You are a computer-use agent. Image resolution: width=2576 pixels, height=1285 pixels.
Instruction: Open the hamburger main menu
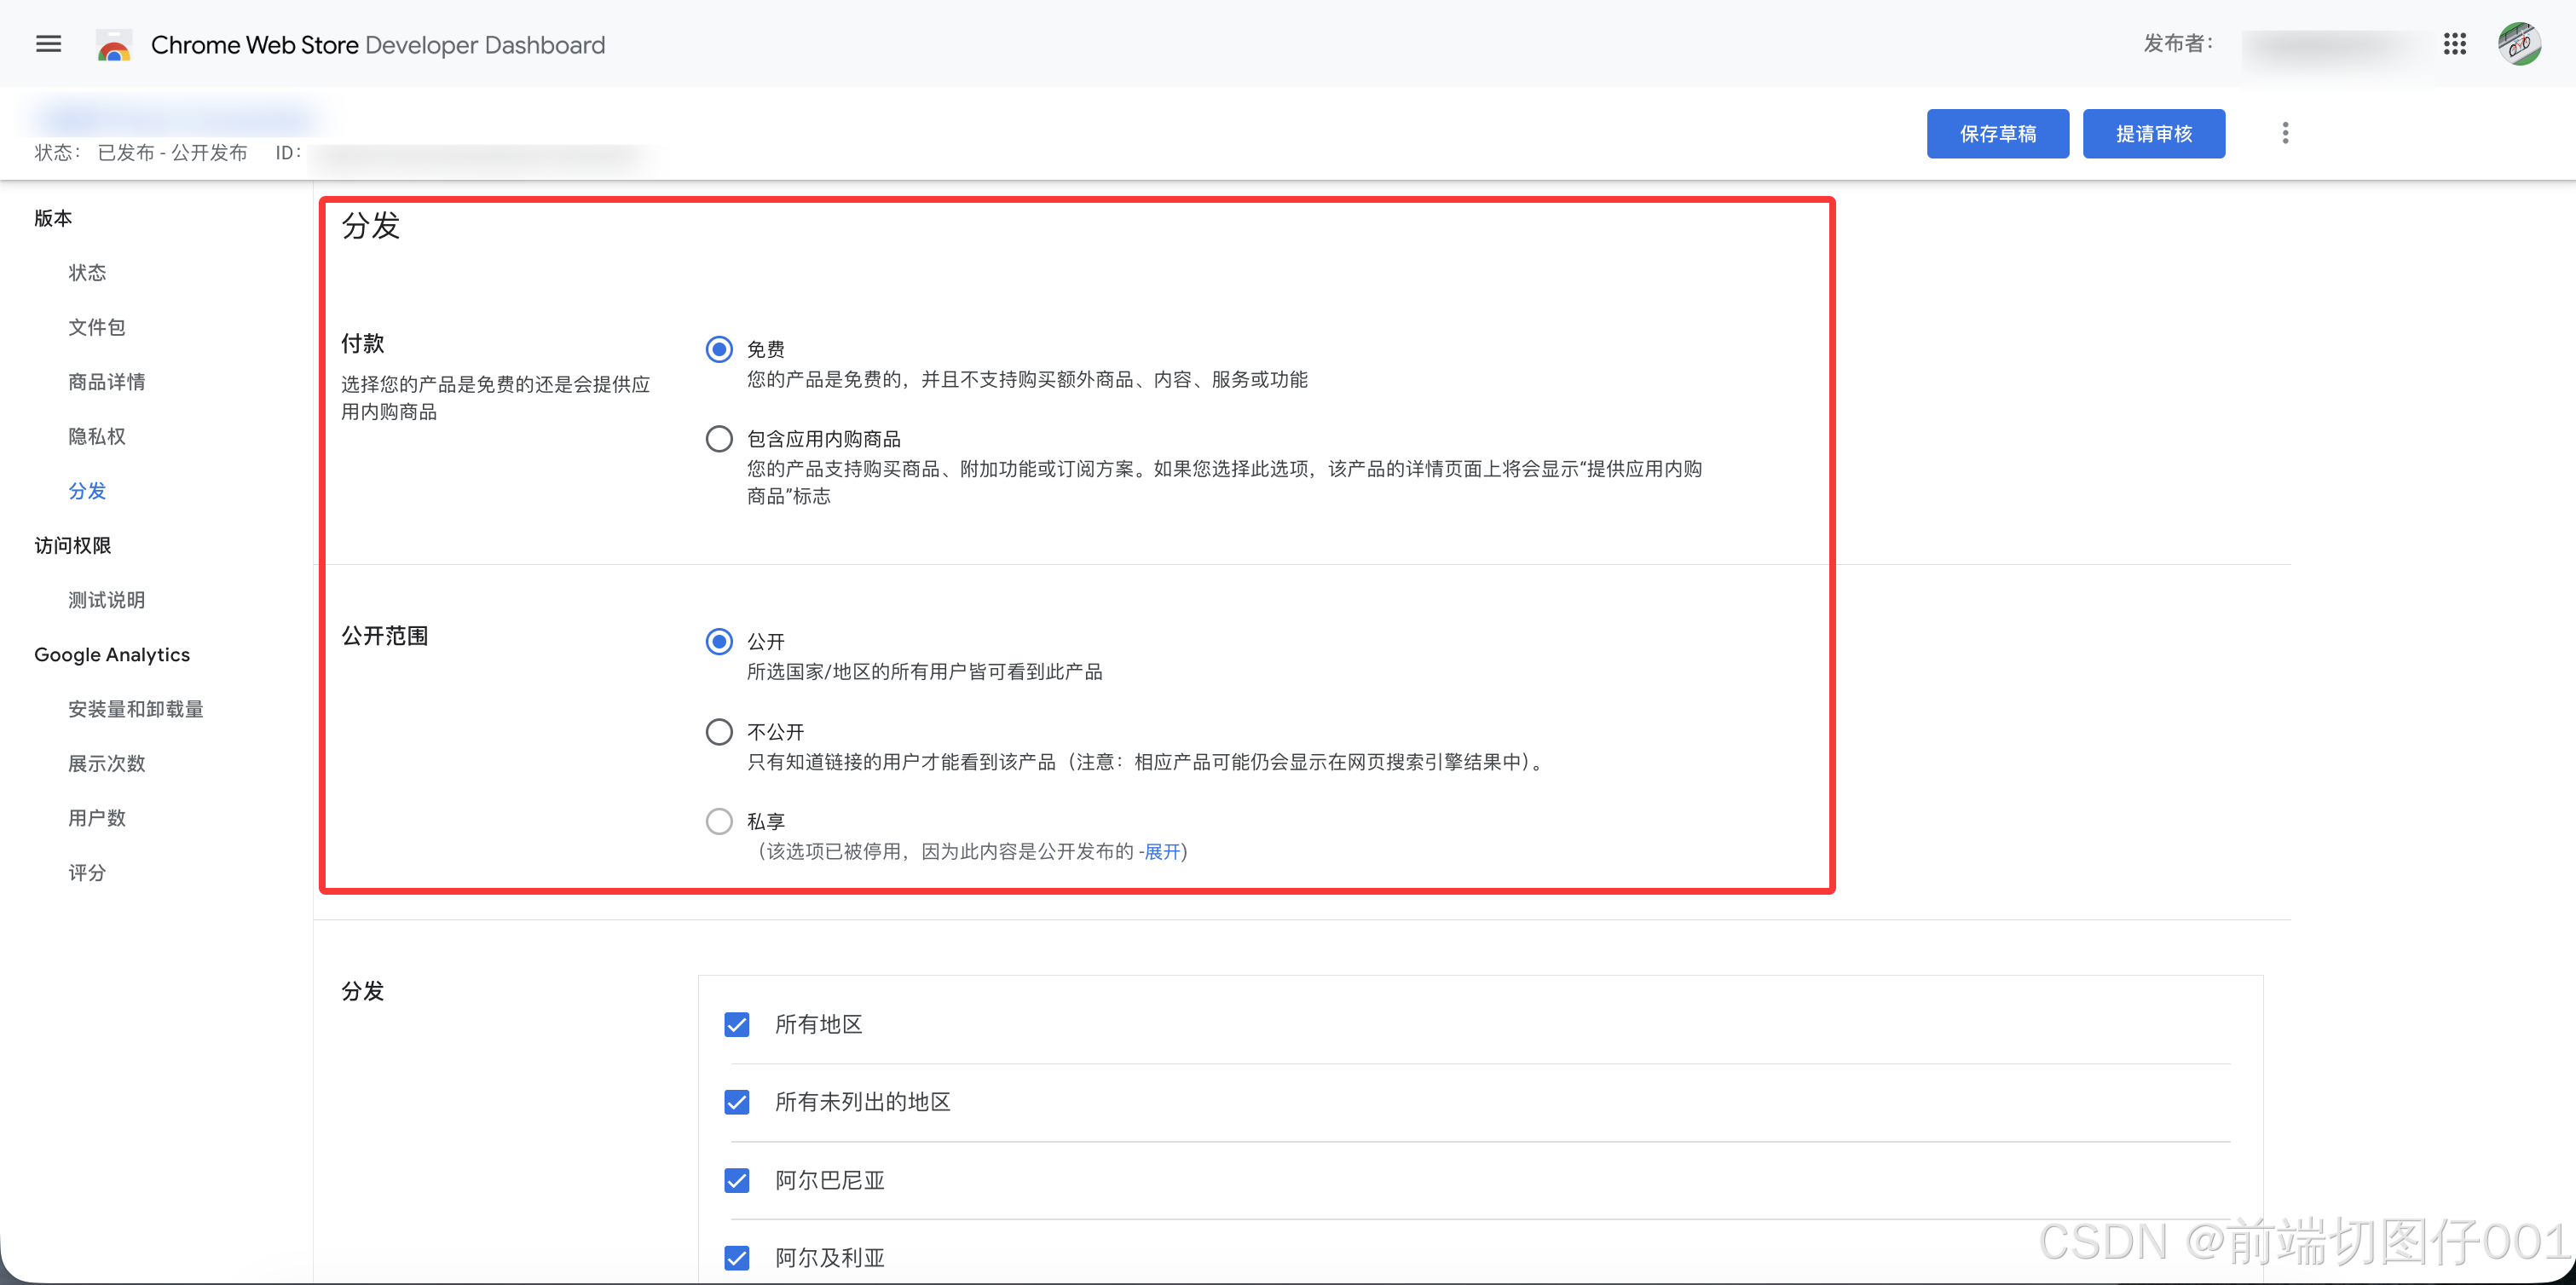pos(48,44)
